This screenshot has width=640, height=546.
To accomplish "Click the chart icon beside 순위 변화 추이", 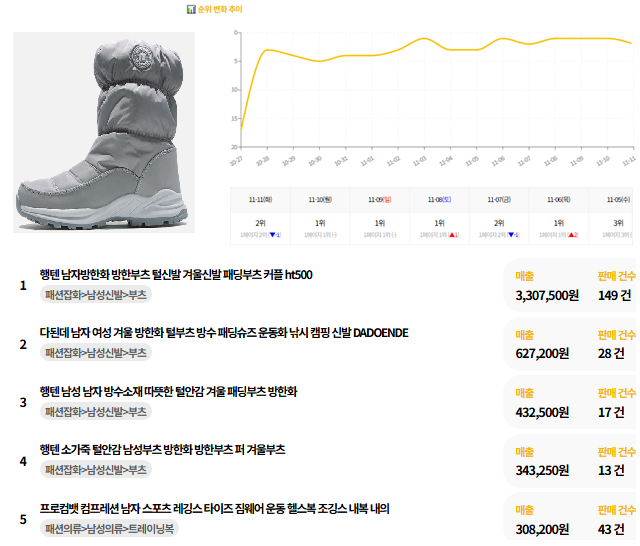I will pos(190,9).
